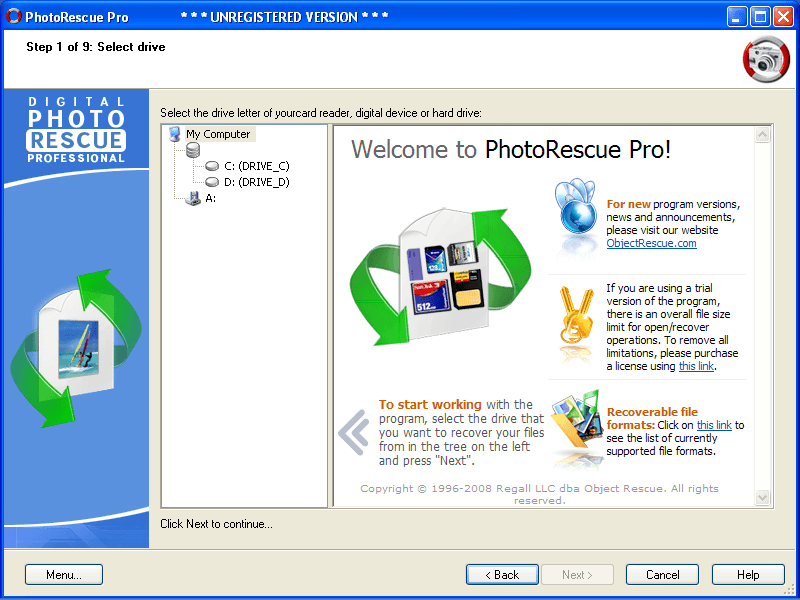Select the A: floppy drive entry
Image resolution: width=800 pixels, height=600 pixels.
[211, 198]
